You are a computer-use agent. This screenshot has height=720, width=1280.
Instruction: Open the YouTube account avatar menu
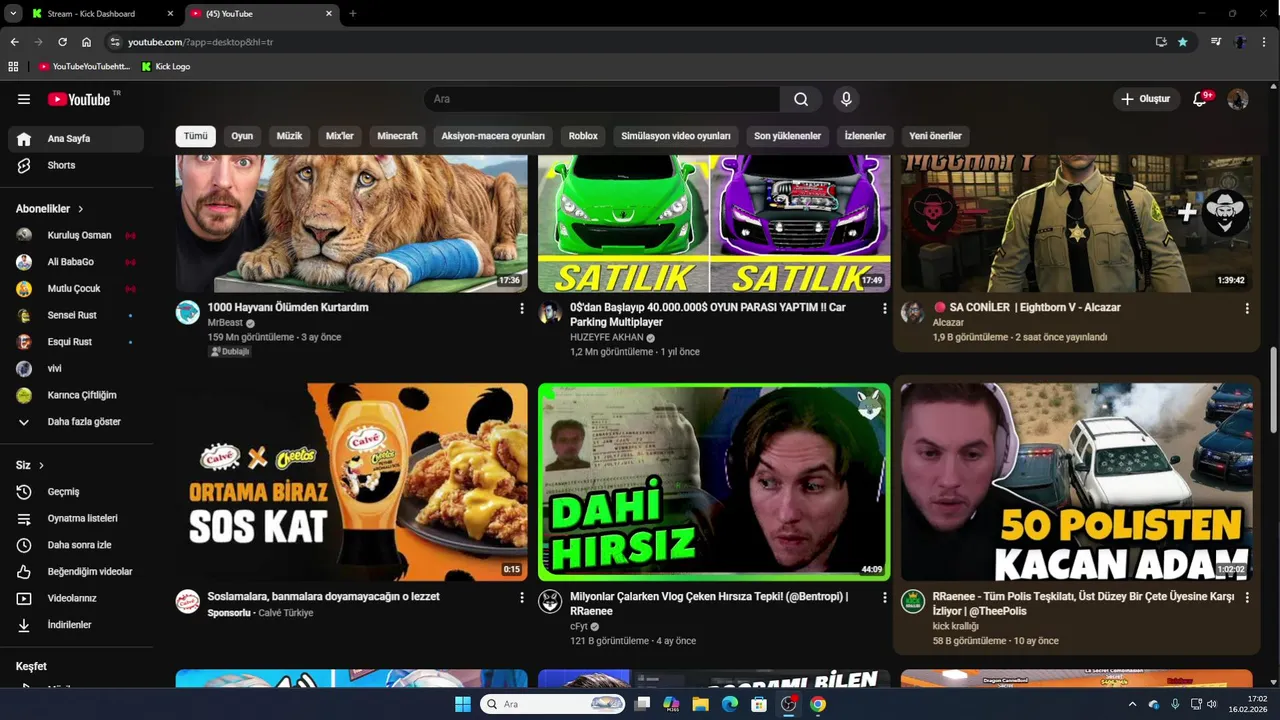(1238, 99)
